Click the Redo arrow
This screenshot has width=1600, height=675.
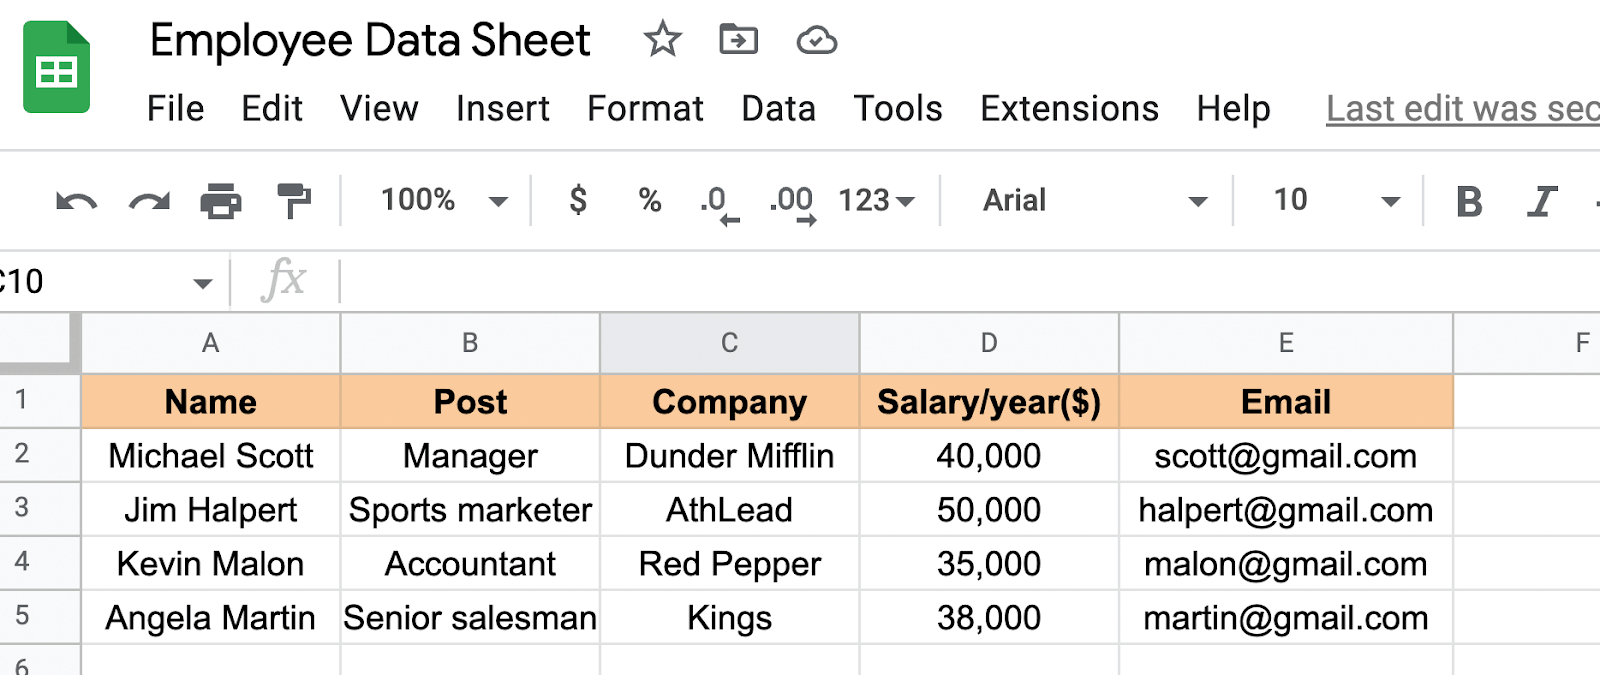coord(149,201)
